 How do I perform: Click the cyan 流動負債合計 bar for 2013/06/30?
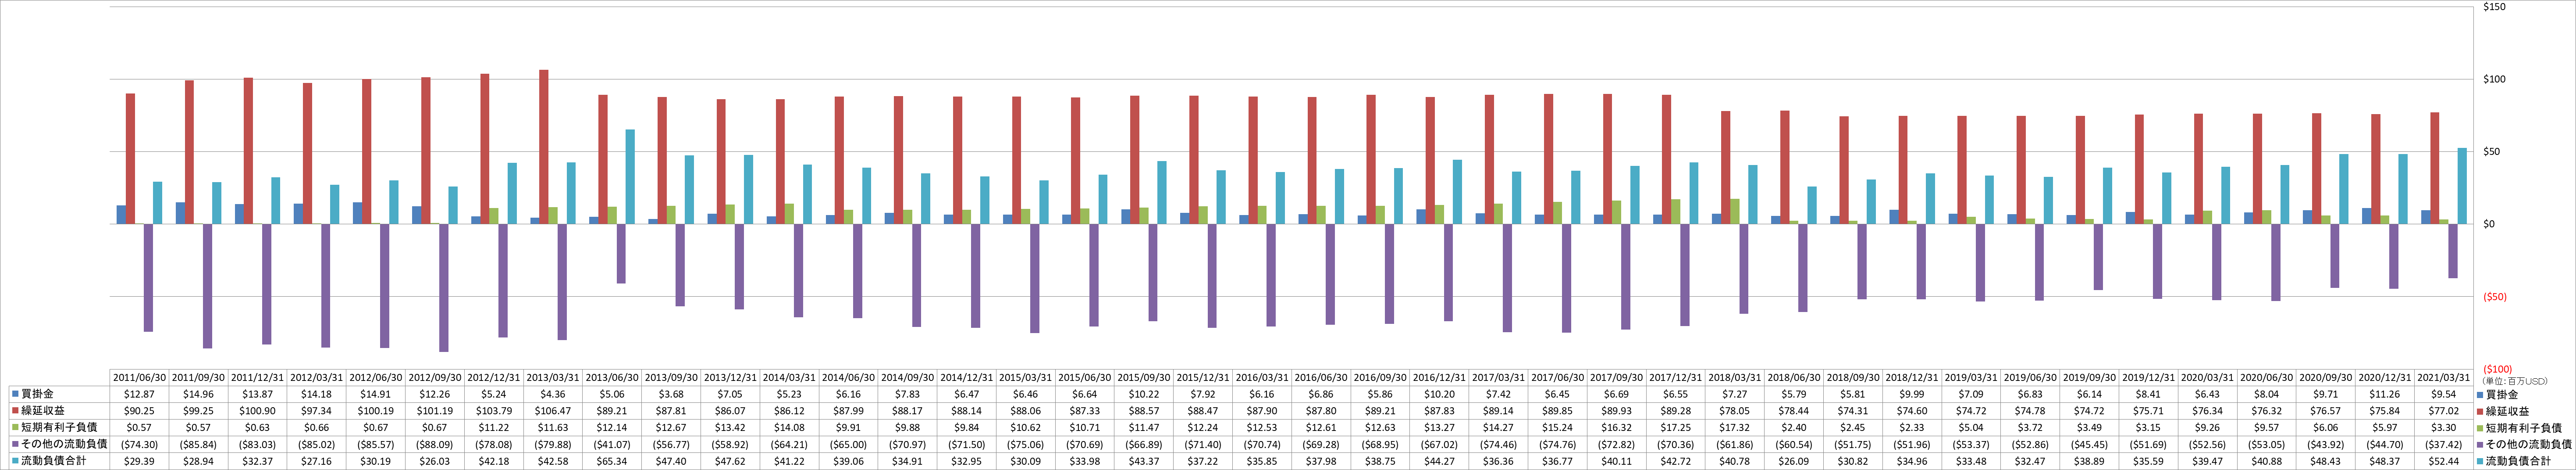(x=630, y=177)
